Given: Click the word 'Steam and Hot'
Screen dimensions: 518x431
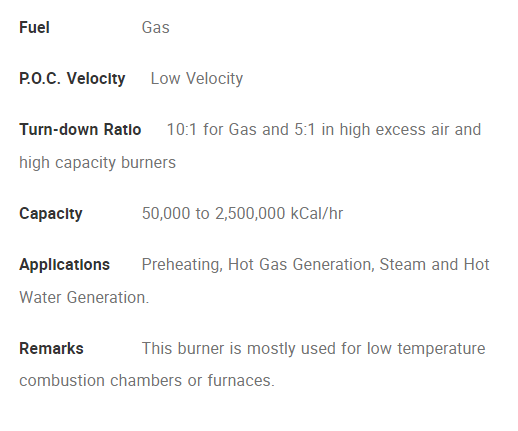Looking at the screenshot, I should pos(434,264).
